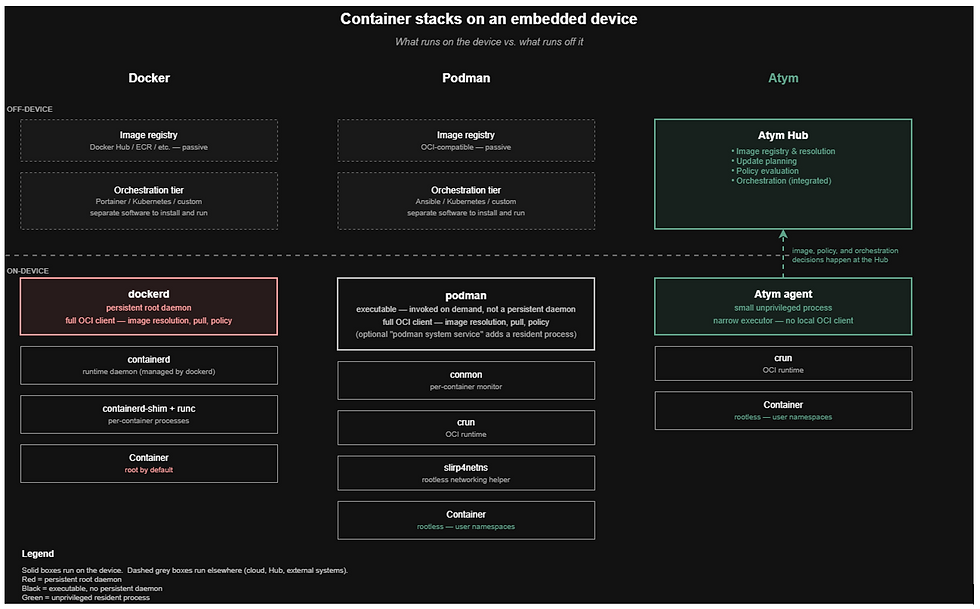Click the "slirp4netns" rootless networking helper box

tap(466, 473)
